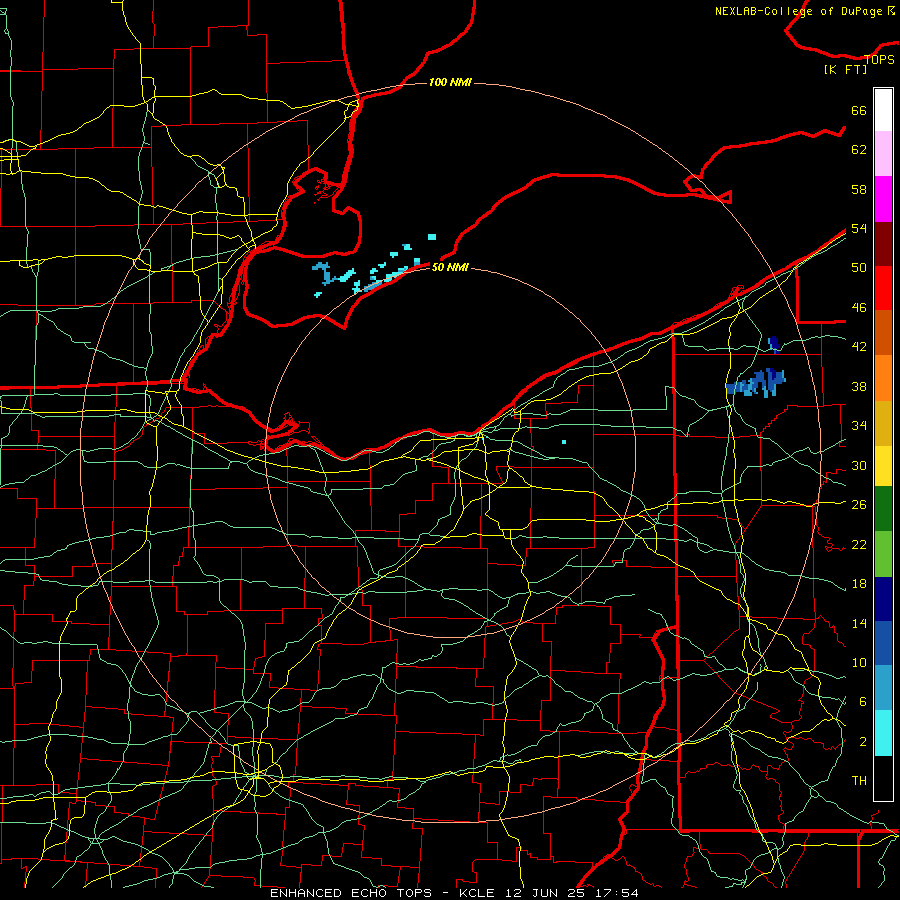The height and width of the screenshot is (900, 900).
Task: Select the dark green legend swatch
Action: [883, 508]
